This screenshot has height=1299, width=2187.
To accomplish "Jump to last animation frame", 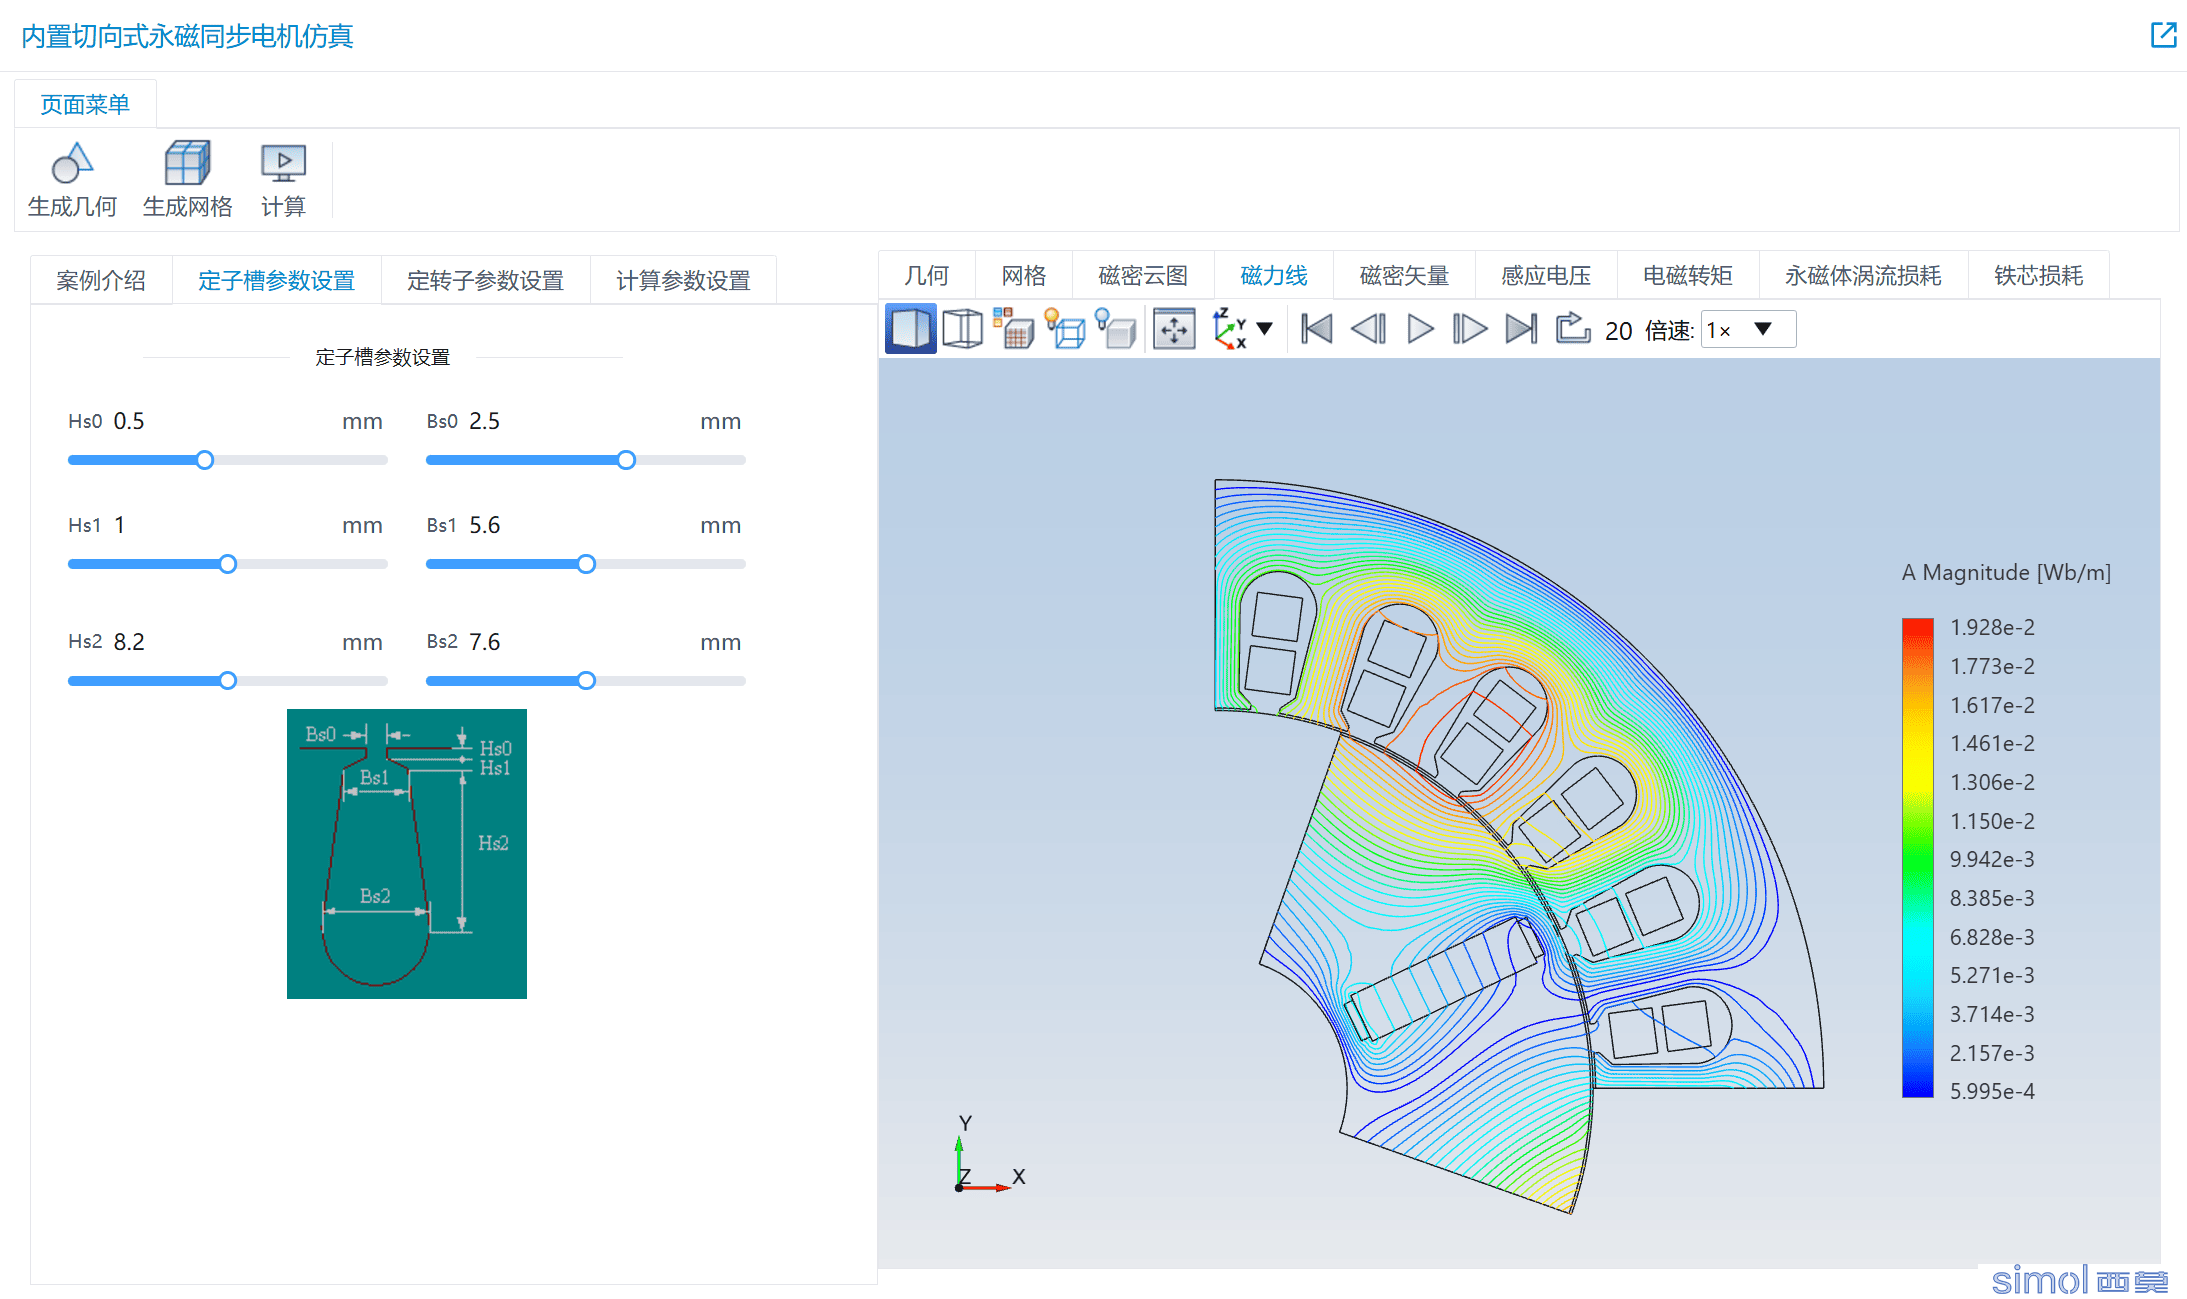I will pos(1521,329).
